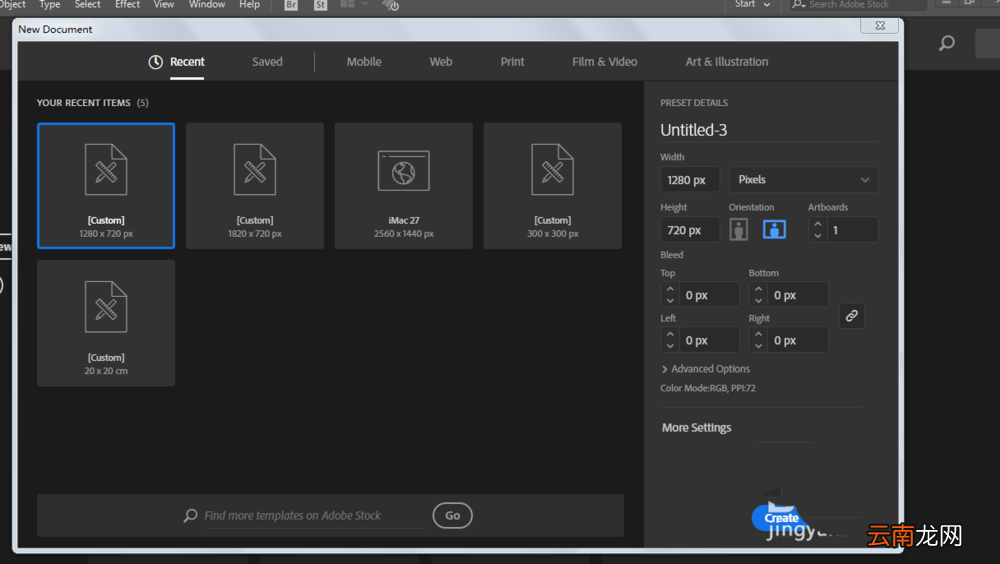1000x564 pixels.
Task: Open the Effect menu
Action: 128,4
